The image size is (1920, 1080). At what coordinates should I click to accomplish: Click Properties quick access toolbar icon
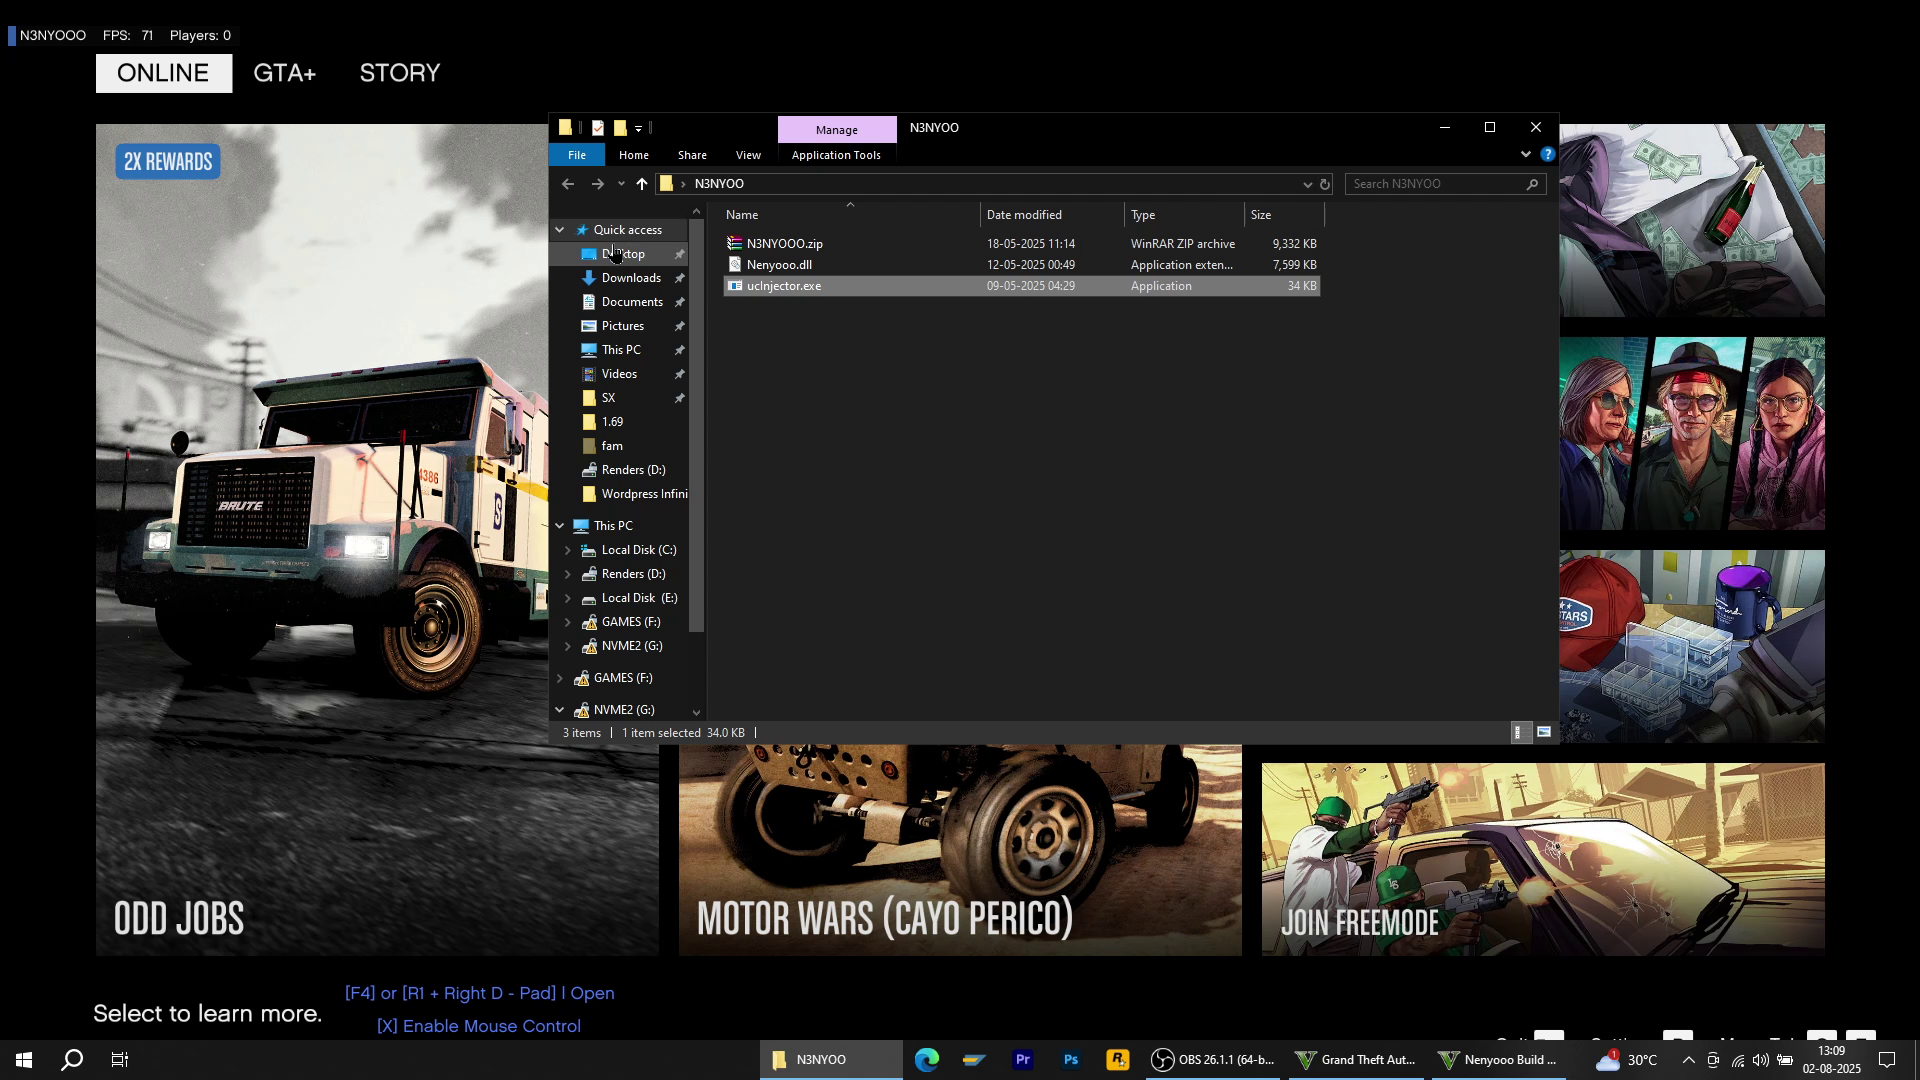[x=597, y=128]
